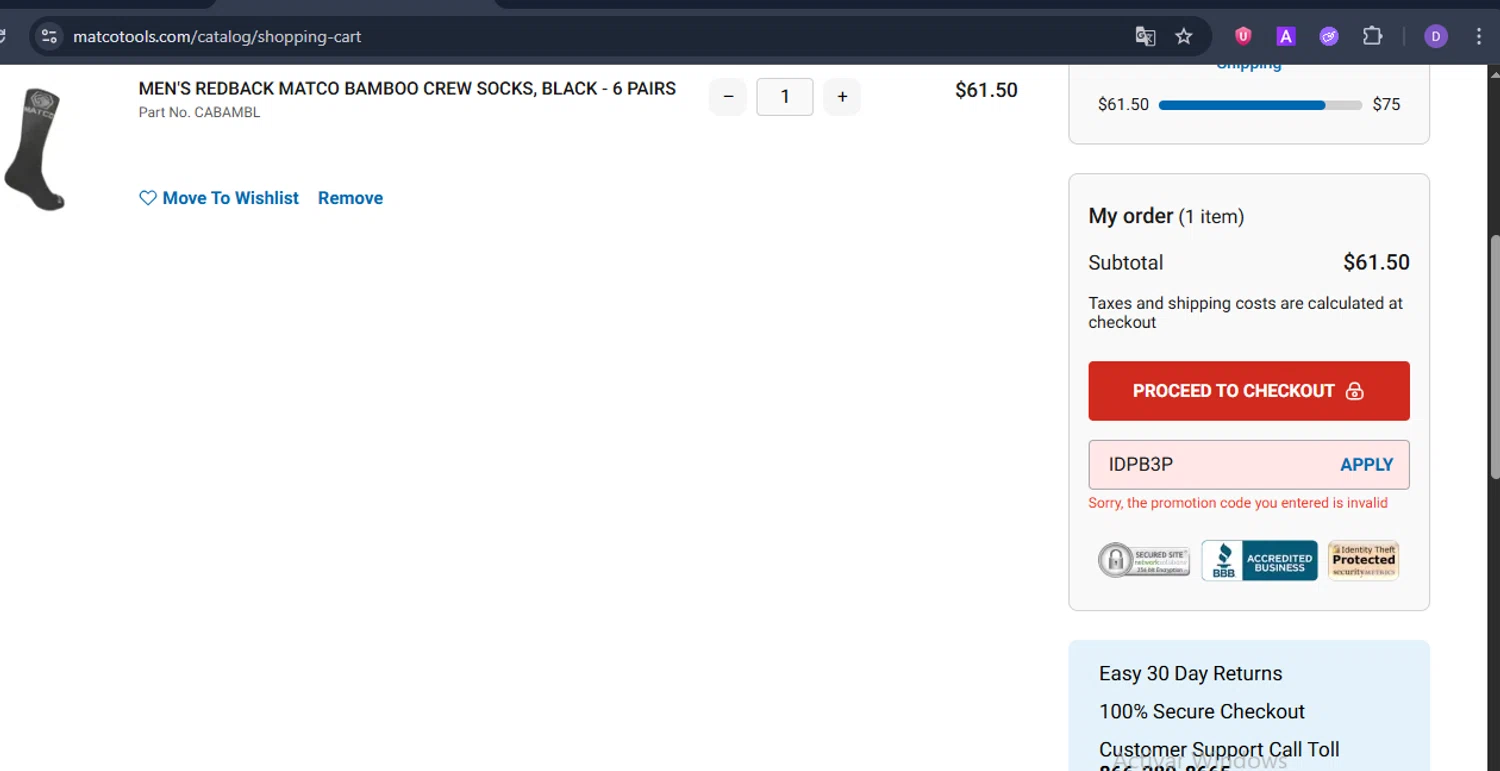This screenshot has height=771, width=1500.
Task: Open the Men's Redback Bamboo Crew Socks title
Action: 407,89
